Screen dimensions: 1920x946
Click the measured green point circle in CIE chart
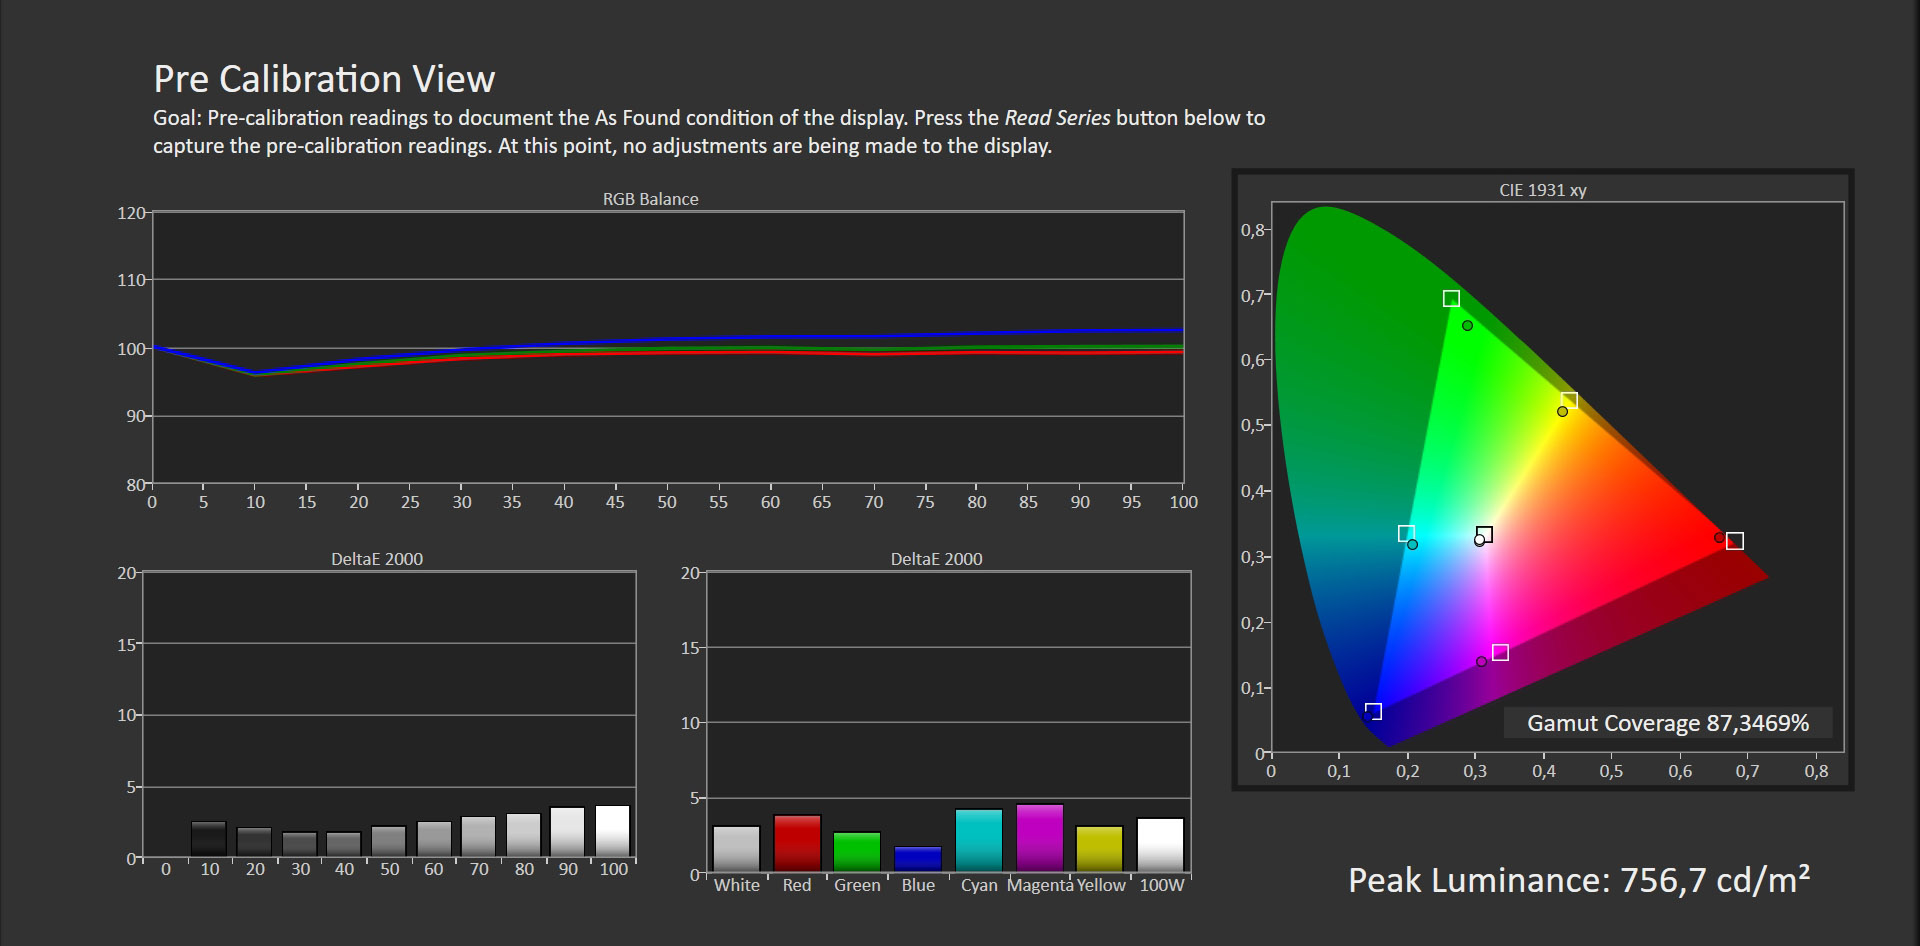(1467, 325)
